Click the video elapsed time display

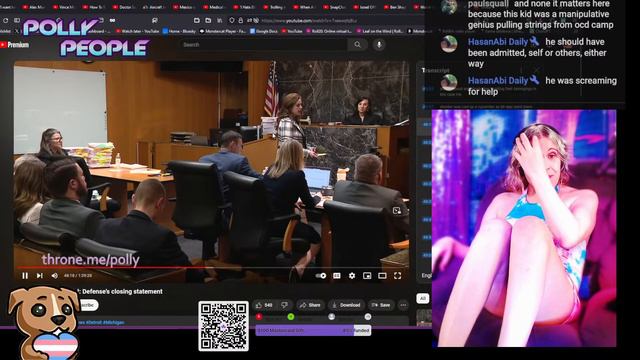[x=78, y=276]
